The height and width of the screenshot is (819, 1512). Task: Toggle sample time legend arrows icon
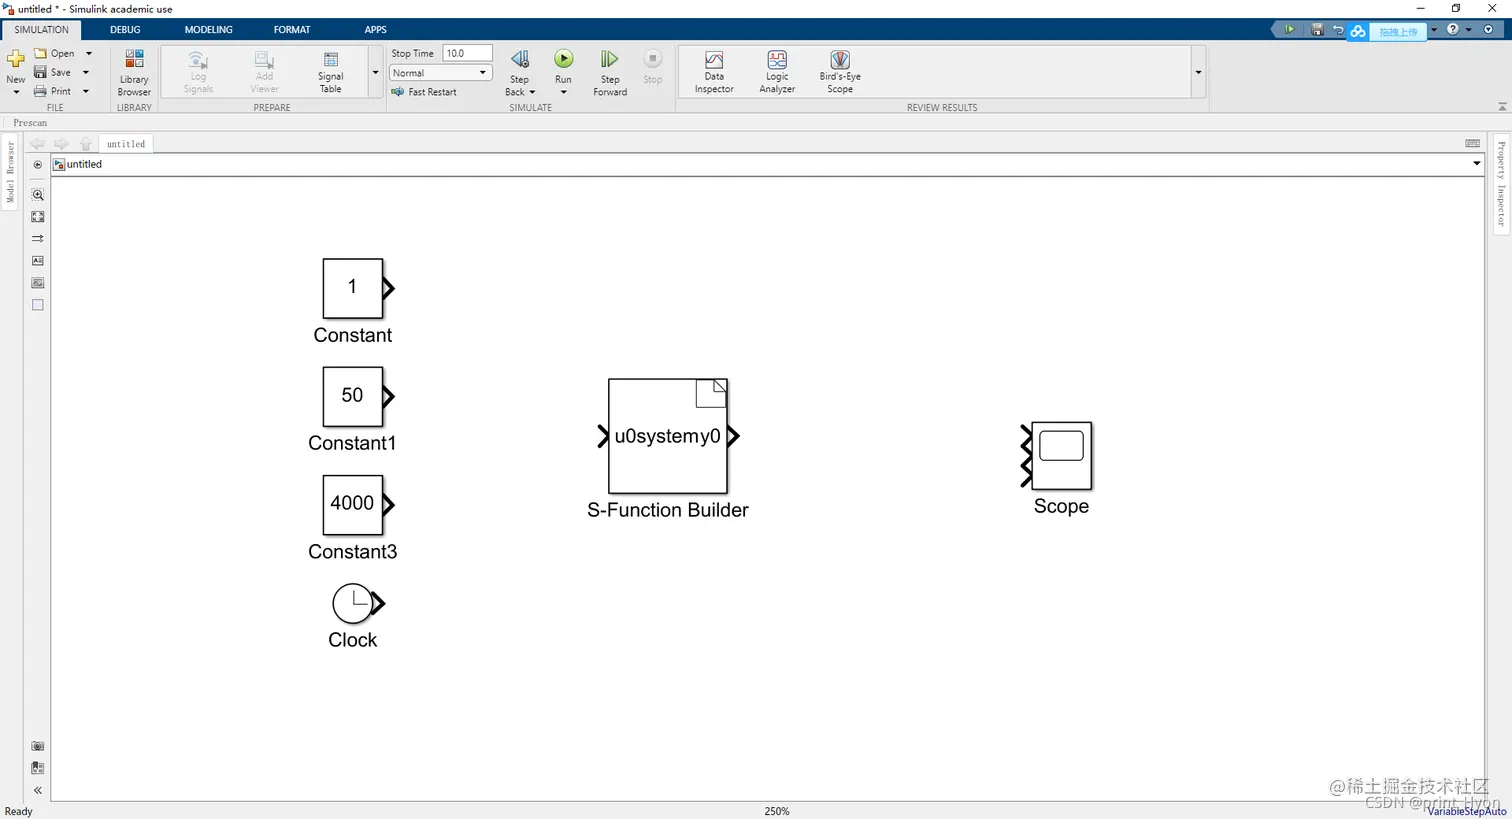[38, 239]
